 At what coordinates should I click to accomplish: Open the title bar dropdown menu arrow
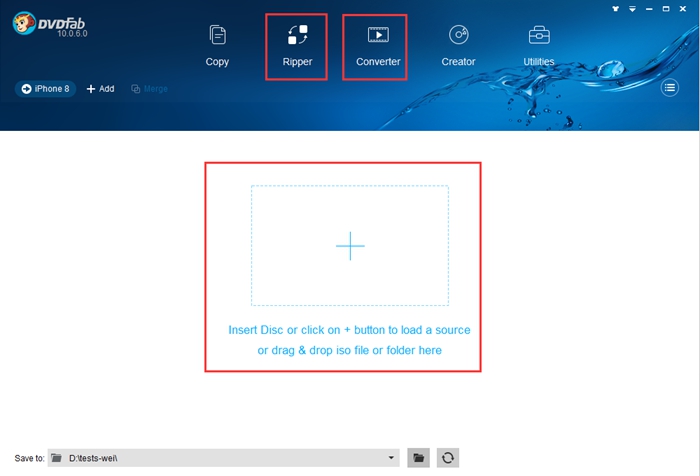pos(632,8)
